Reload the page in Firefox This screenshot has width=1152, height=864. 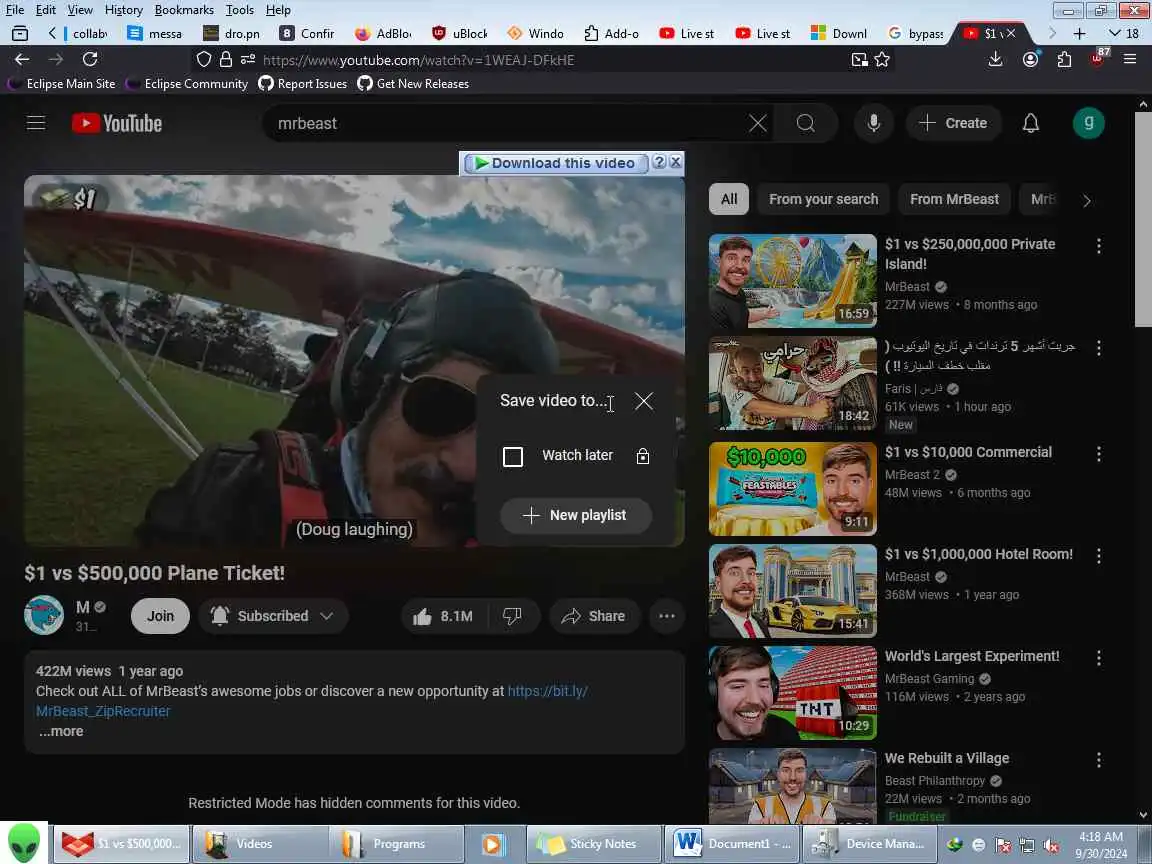[90, 59]
